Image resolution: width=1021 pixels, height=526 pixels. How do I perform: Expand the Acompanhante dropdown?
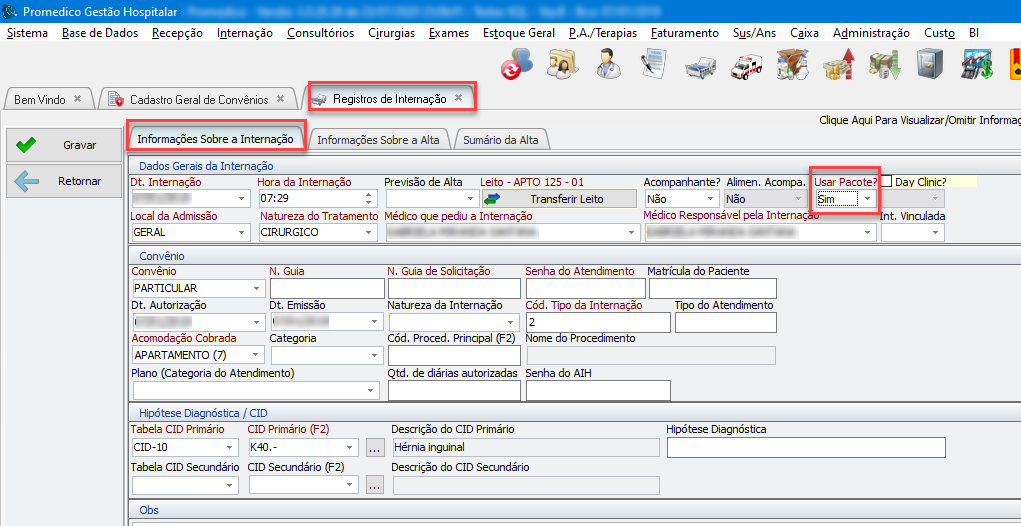pyautogui.click(x=711, y=199)
